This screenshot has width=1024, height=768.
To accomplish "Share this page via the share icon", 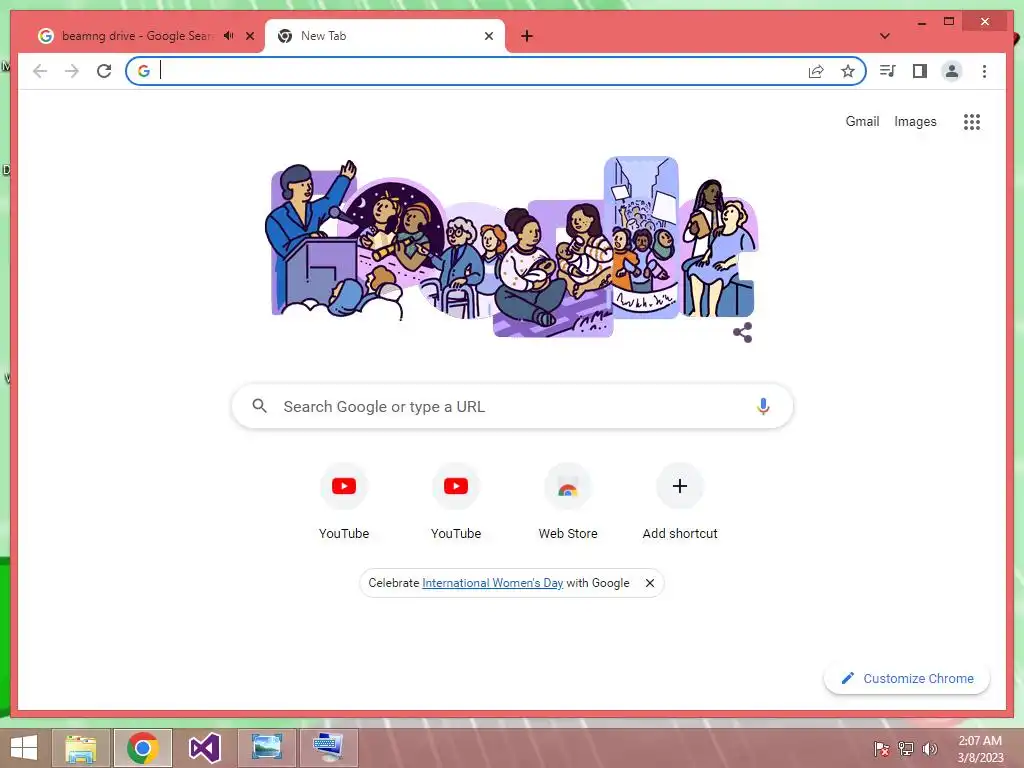I will pos(816,71).
